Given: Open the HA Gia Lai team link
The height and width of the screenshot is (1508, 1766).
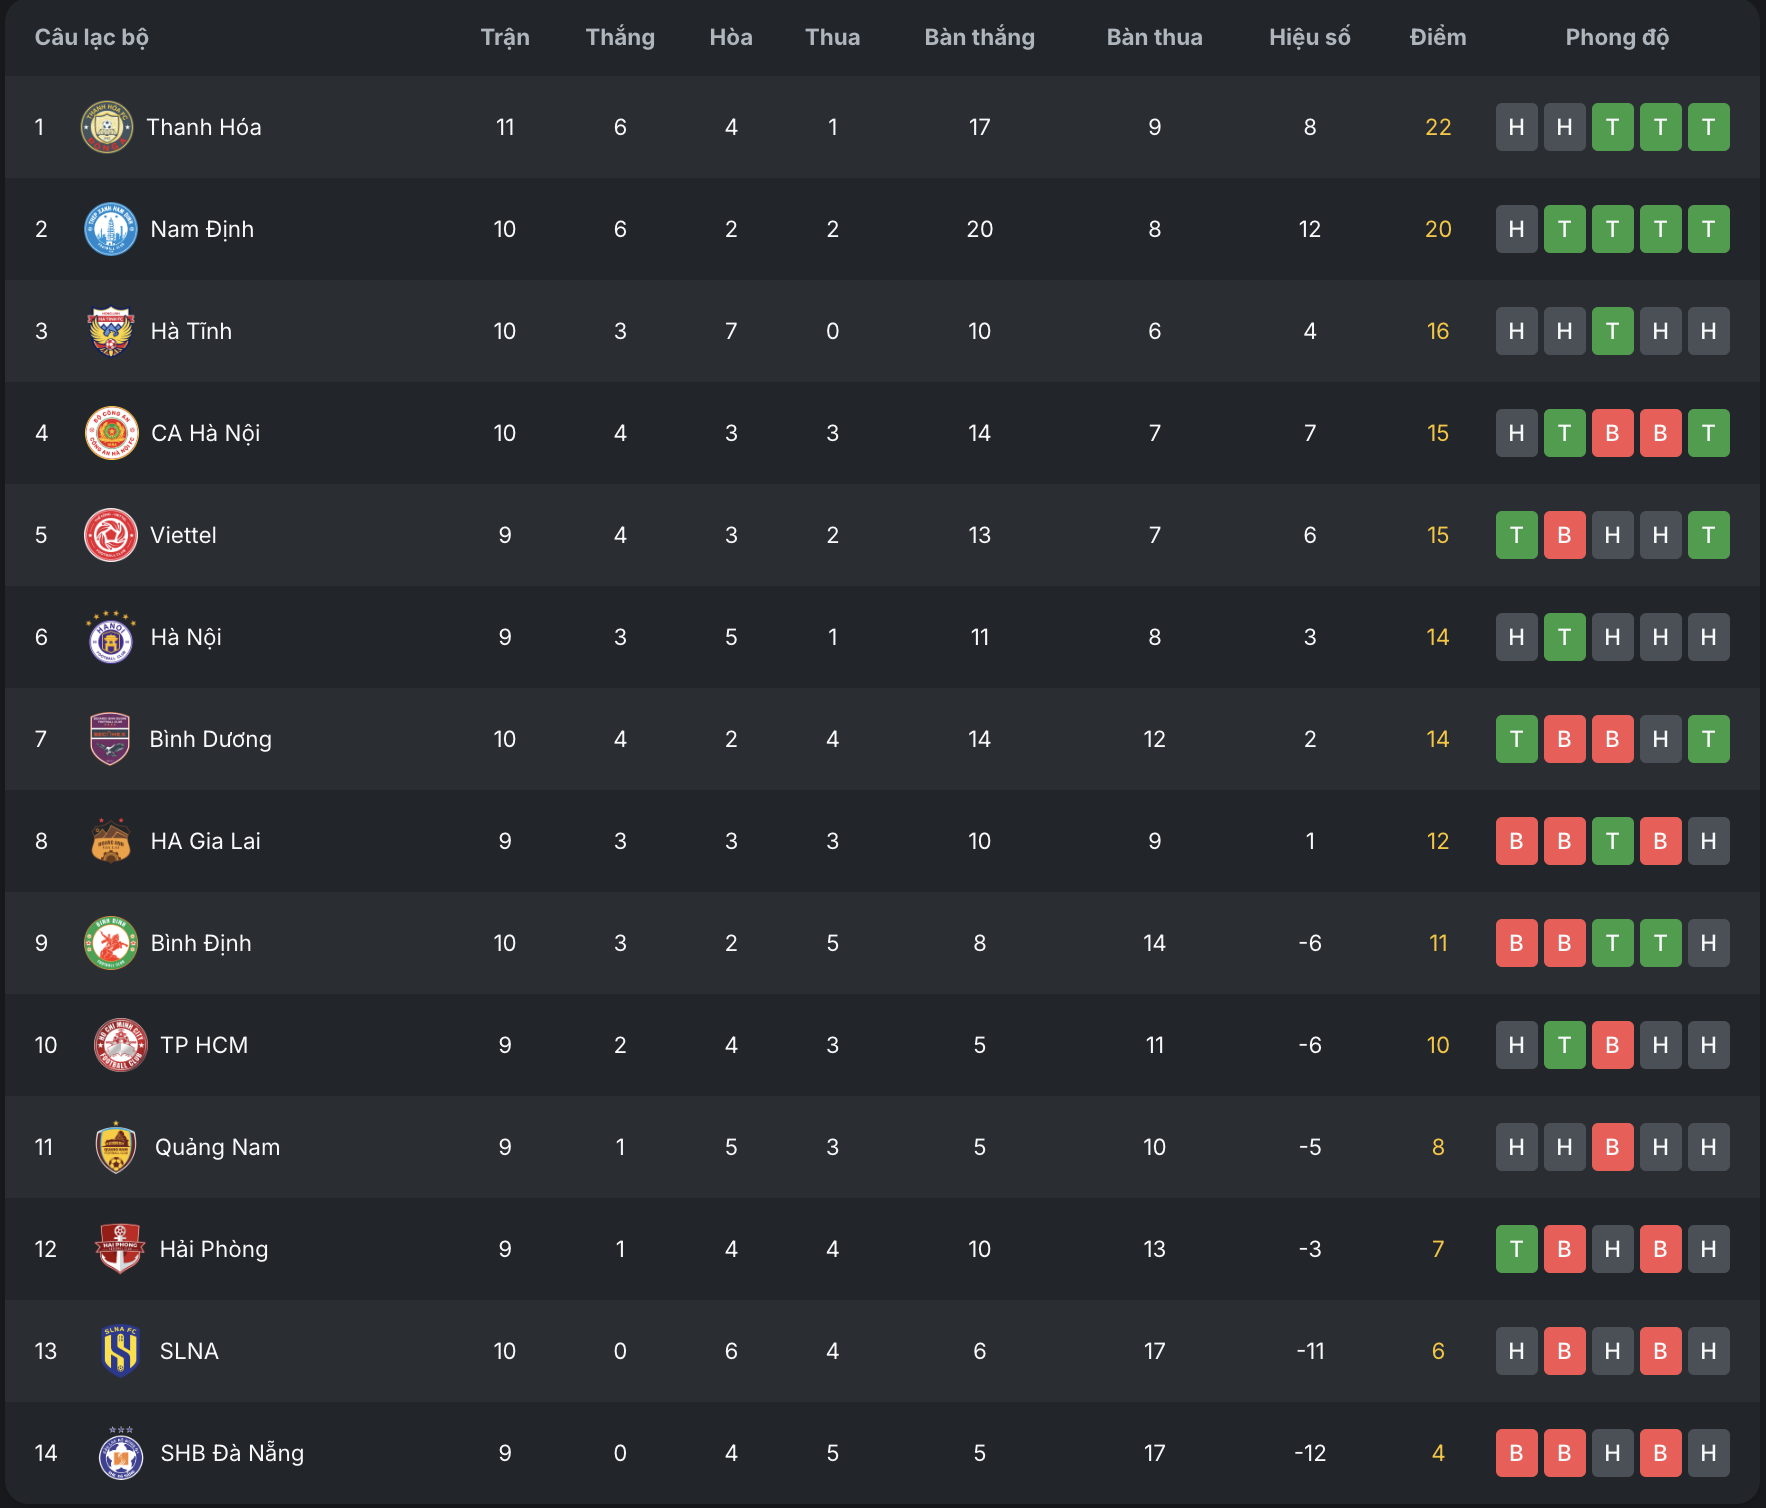Looking at the screenshot, I should coord(206,841).
